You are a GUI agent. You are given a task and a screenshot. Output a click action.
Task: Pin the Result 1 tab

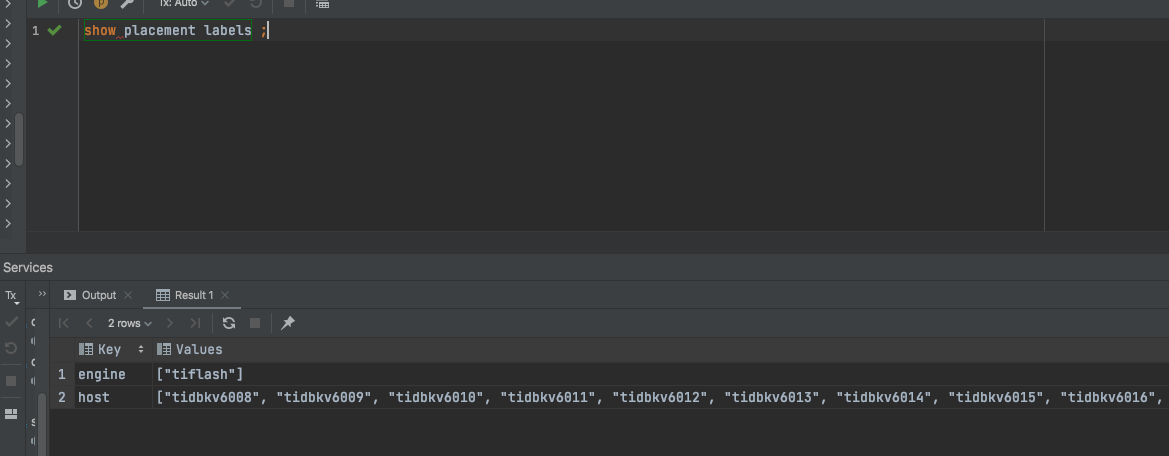(288, 323)
